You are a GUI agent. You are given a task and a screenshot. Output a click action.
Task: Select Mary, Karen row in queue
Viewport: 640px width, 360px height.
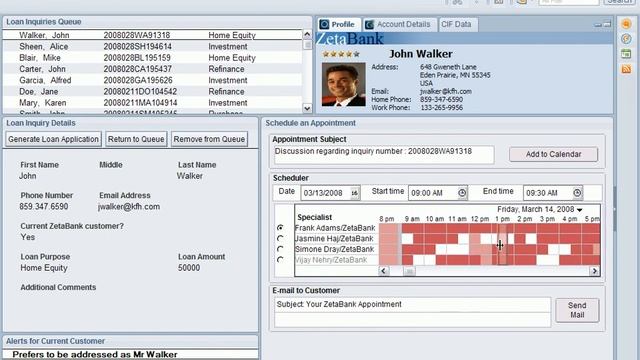152,103
